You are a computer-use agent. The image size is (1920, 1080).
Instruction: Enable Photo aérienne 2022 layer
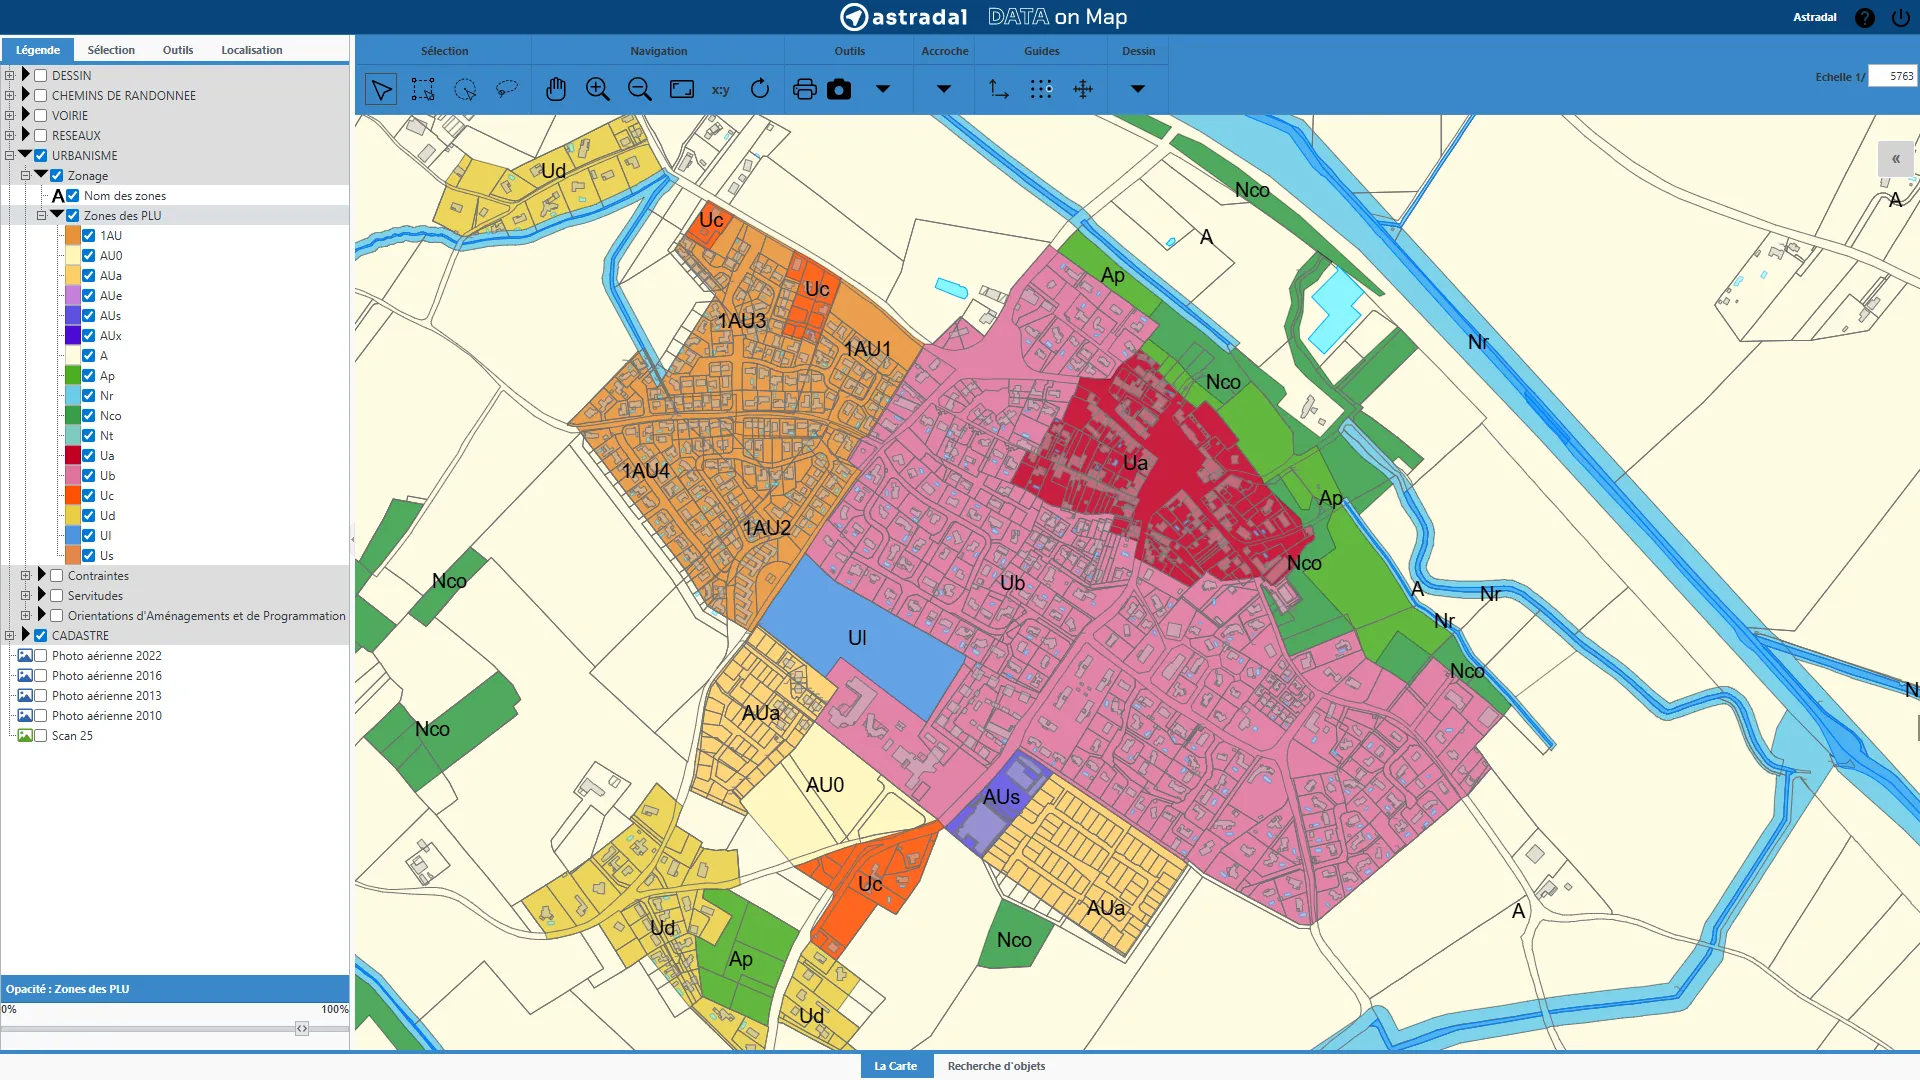tap(41, 656)
